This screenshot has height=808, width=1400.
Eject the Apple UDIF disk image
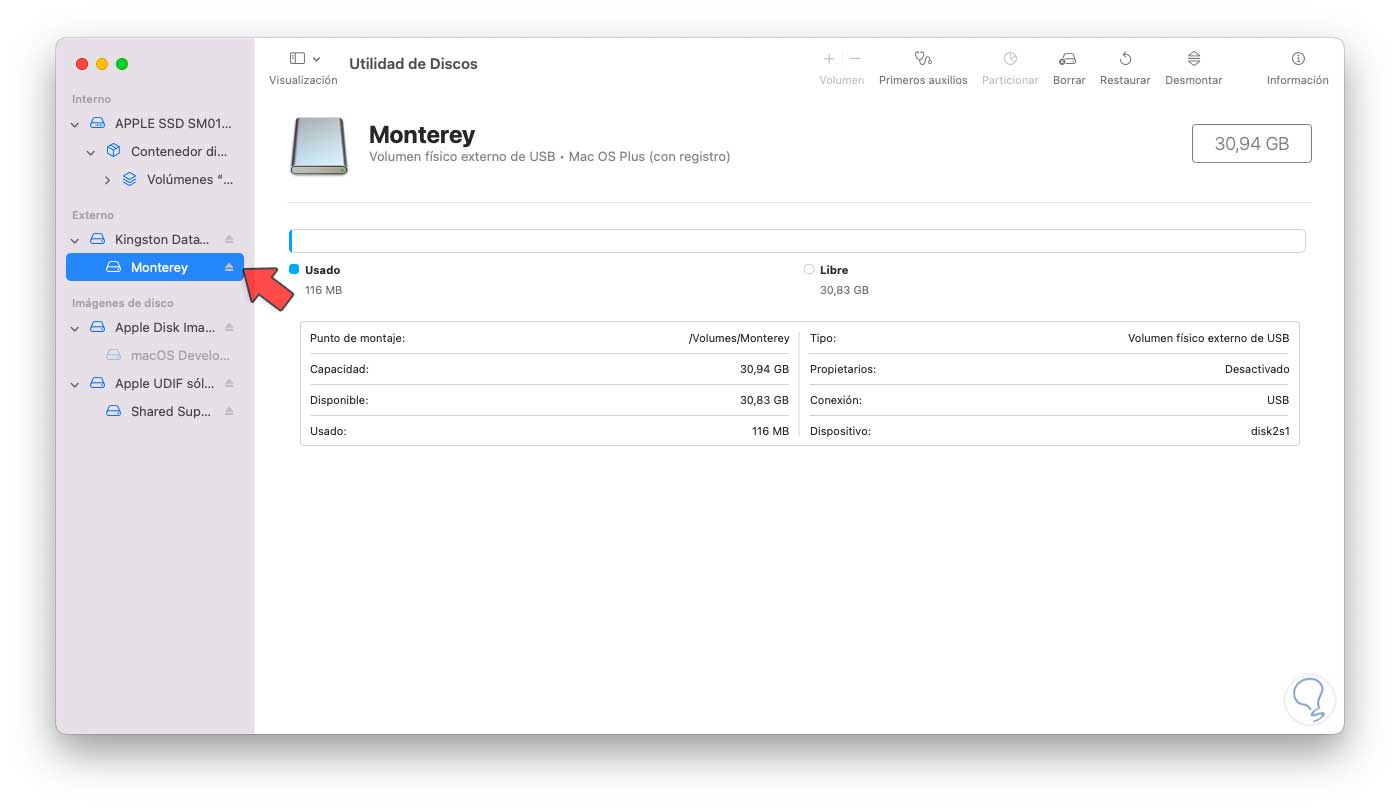(229, 383)
